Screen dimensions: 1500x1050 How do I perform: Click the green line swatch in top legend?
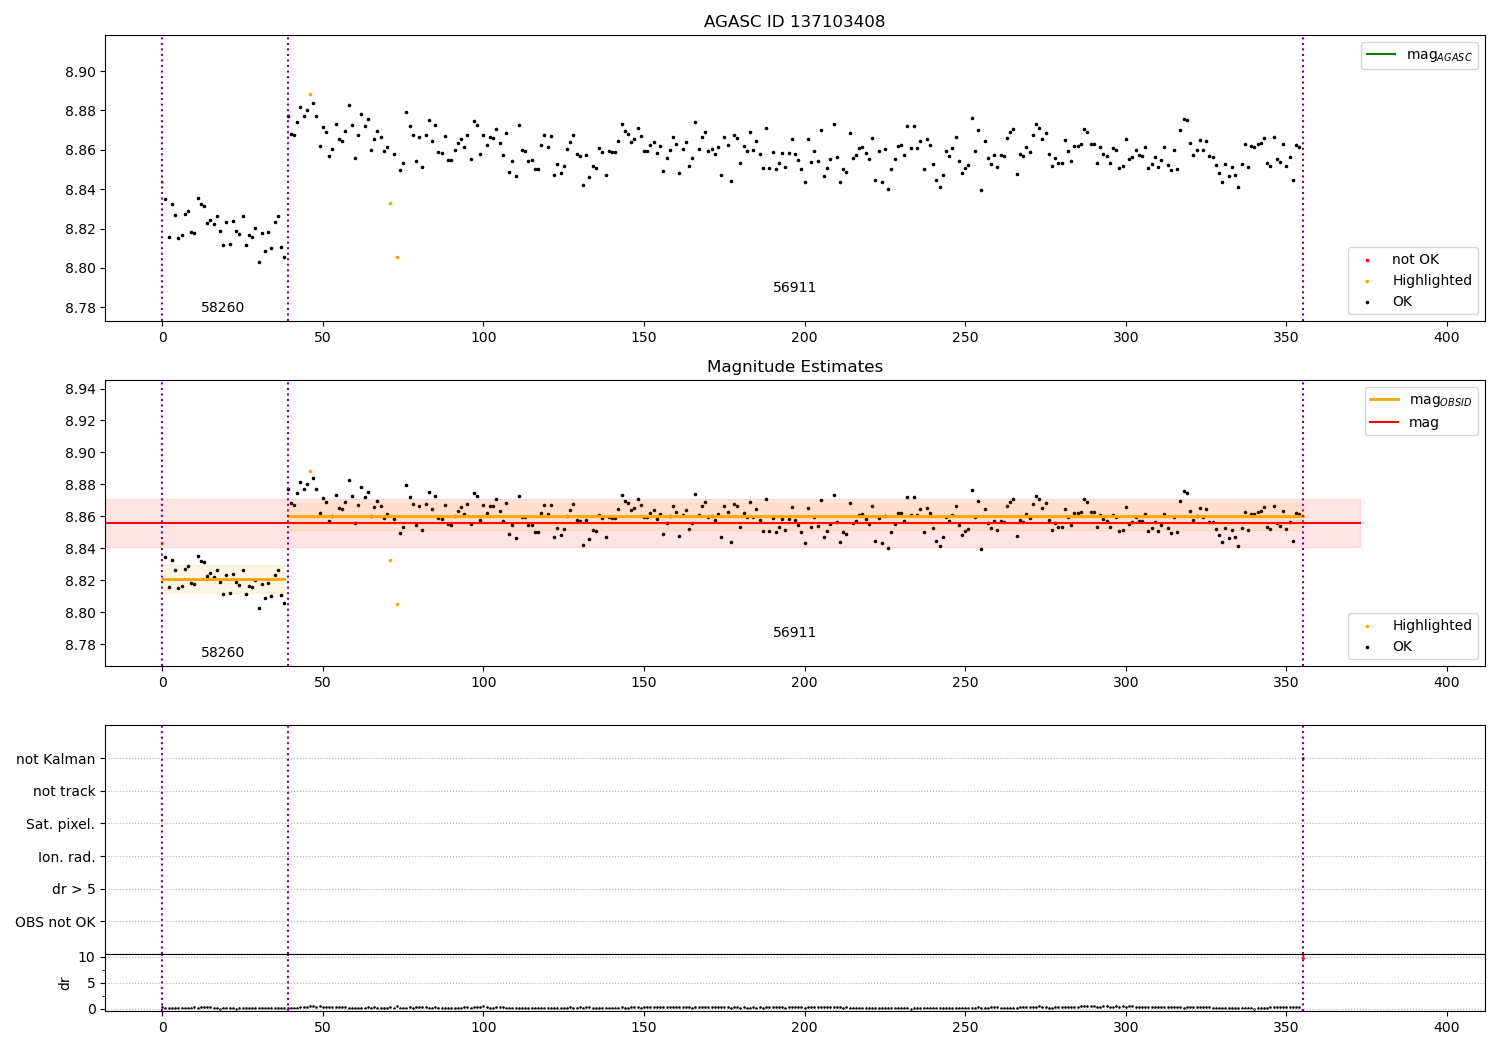1381,55
